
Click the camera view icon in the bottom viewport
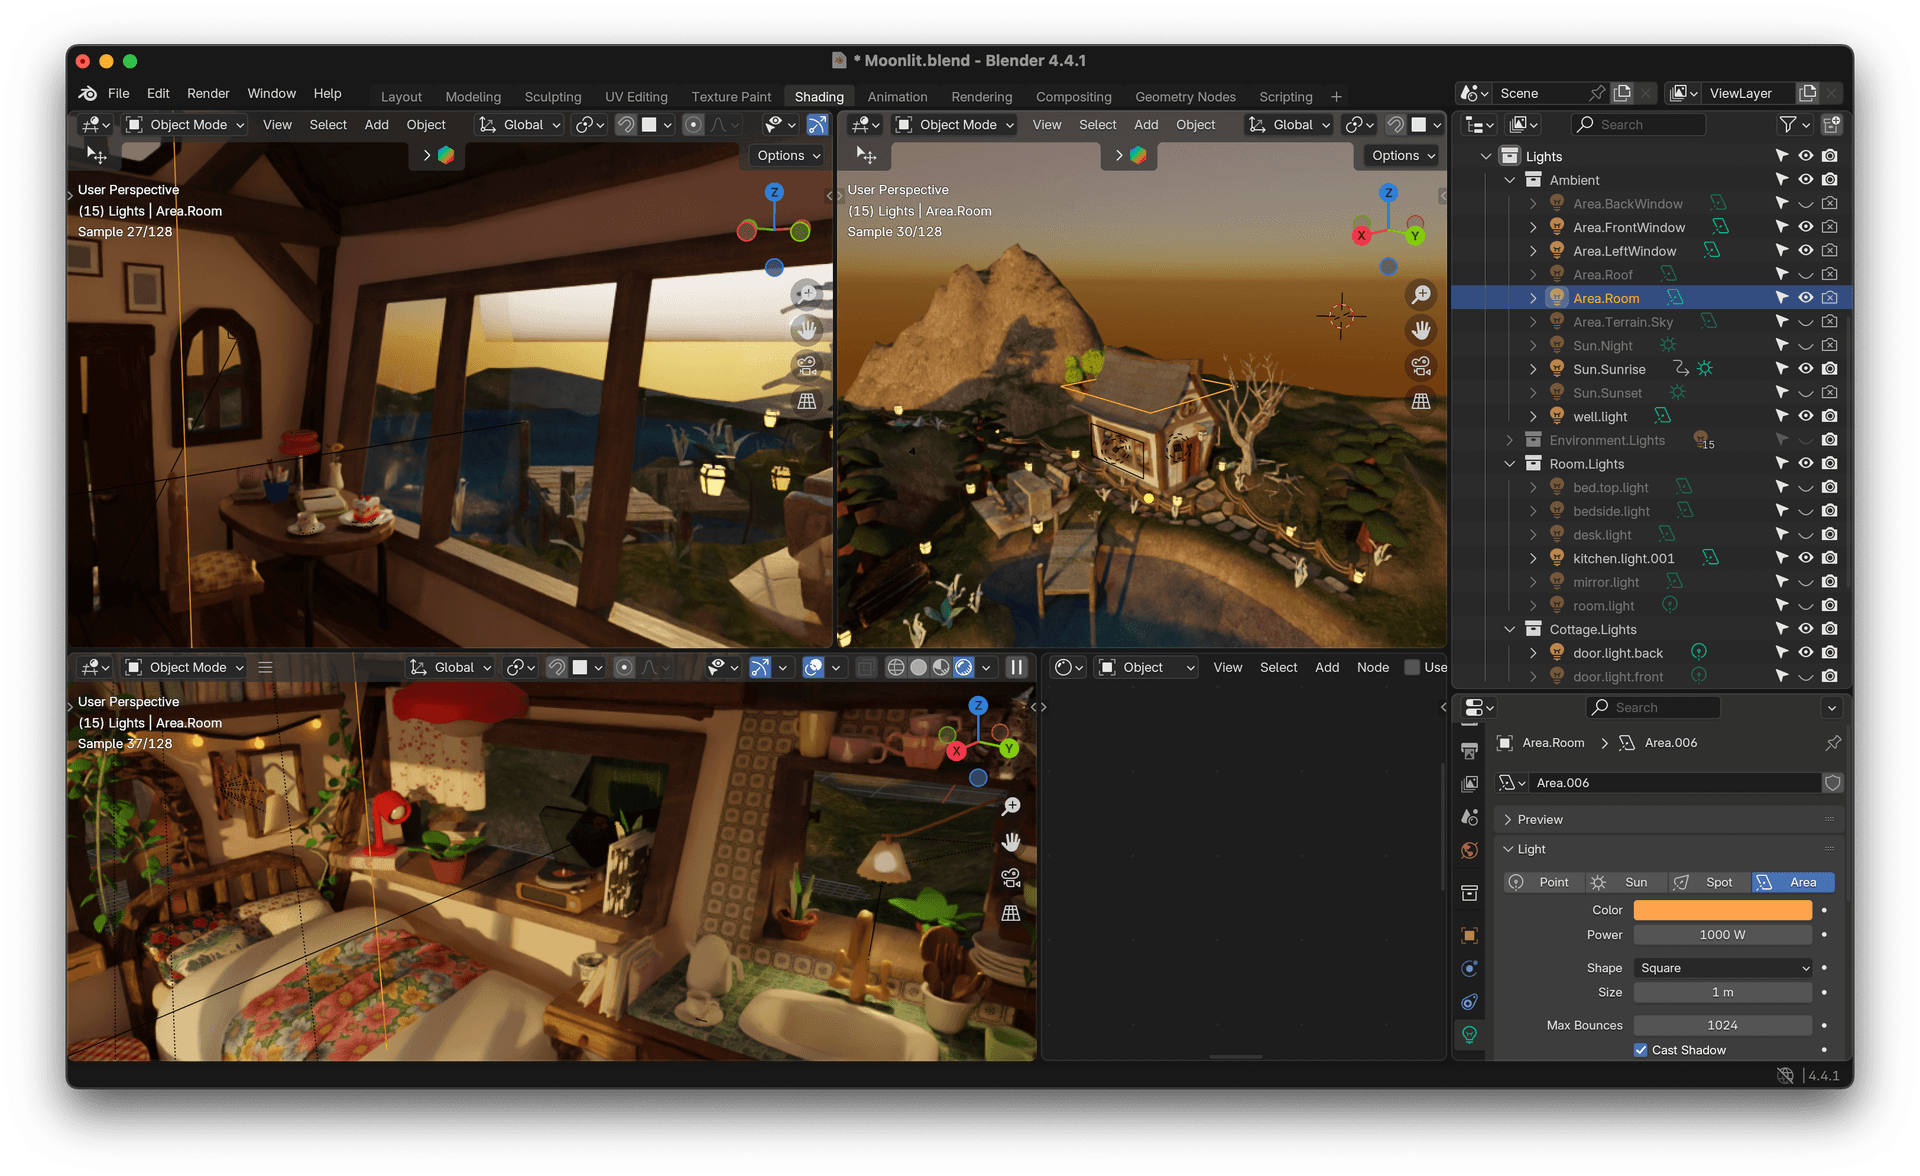click(1011, 878)
